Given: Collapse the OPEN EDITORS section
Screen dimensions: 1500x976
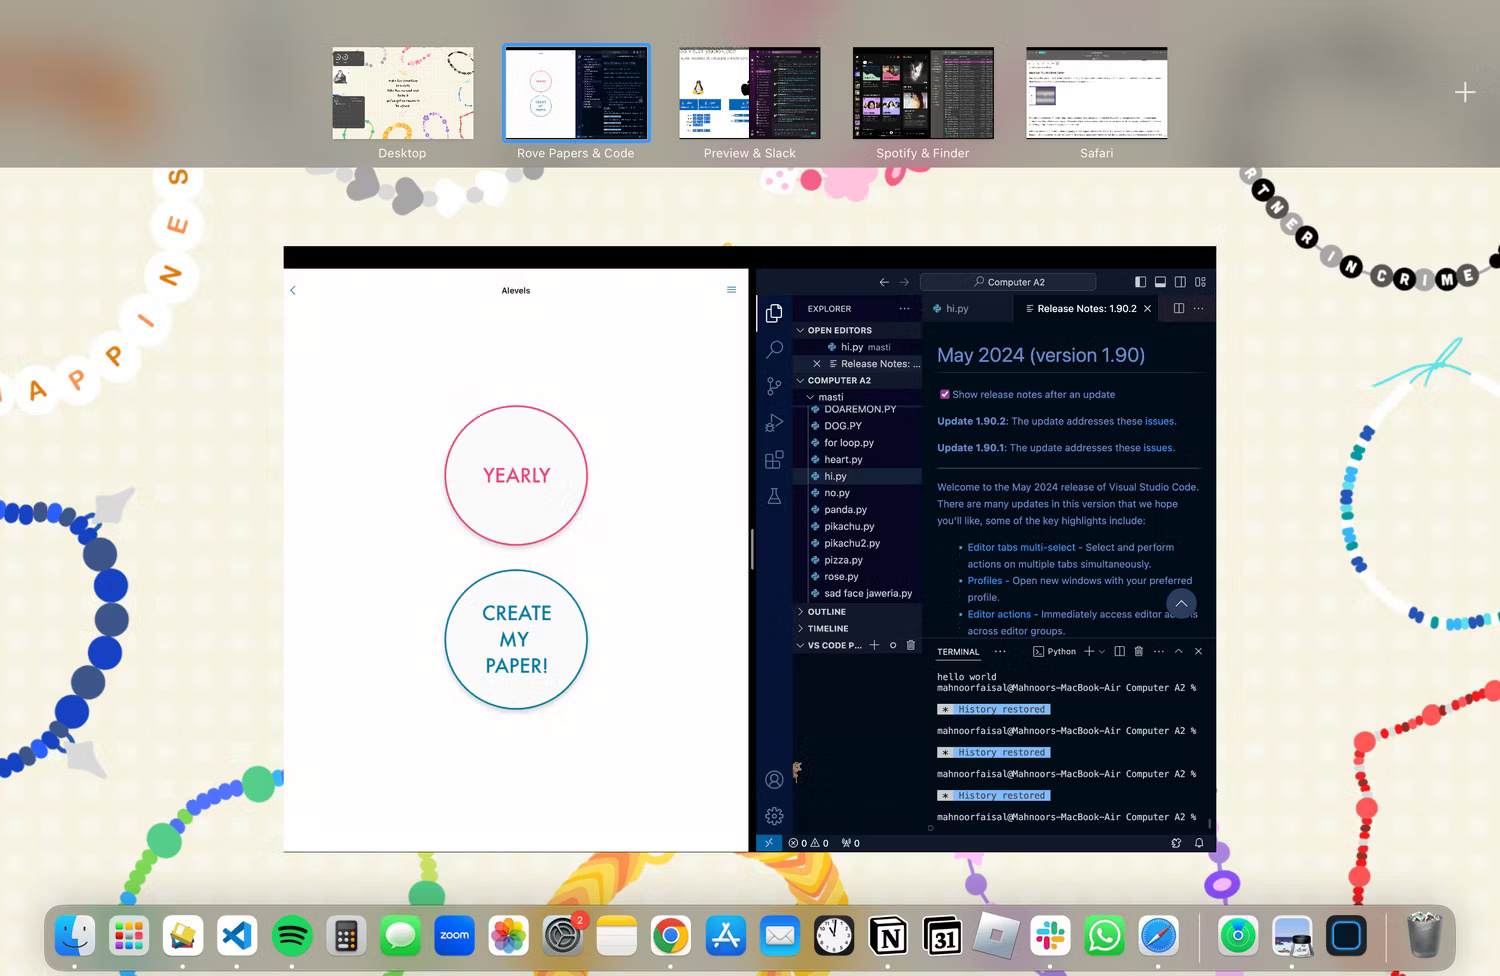Looking at the screenshot, I should [x=838, y=330].
